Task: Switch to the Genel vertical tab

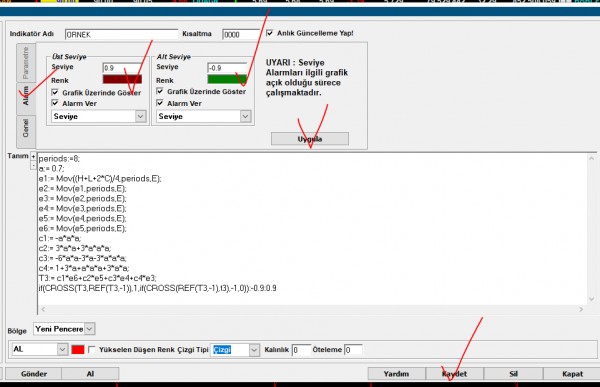Action: click(26, 128)
